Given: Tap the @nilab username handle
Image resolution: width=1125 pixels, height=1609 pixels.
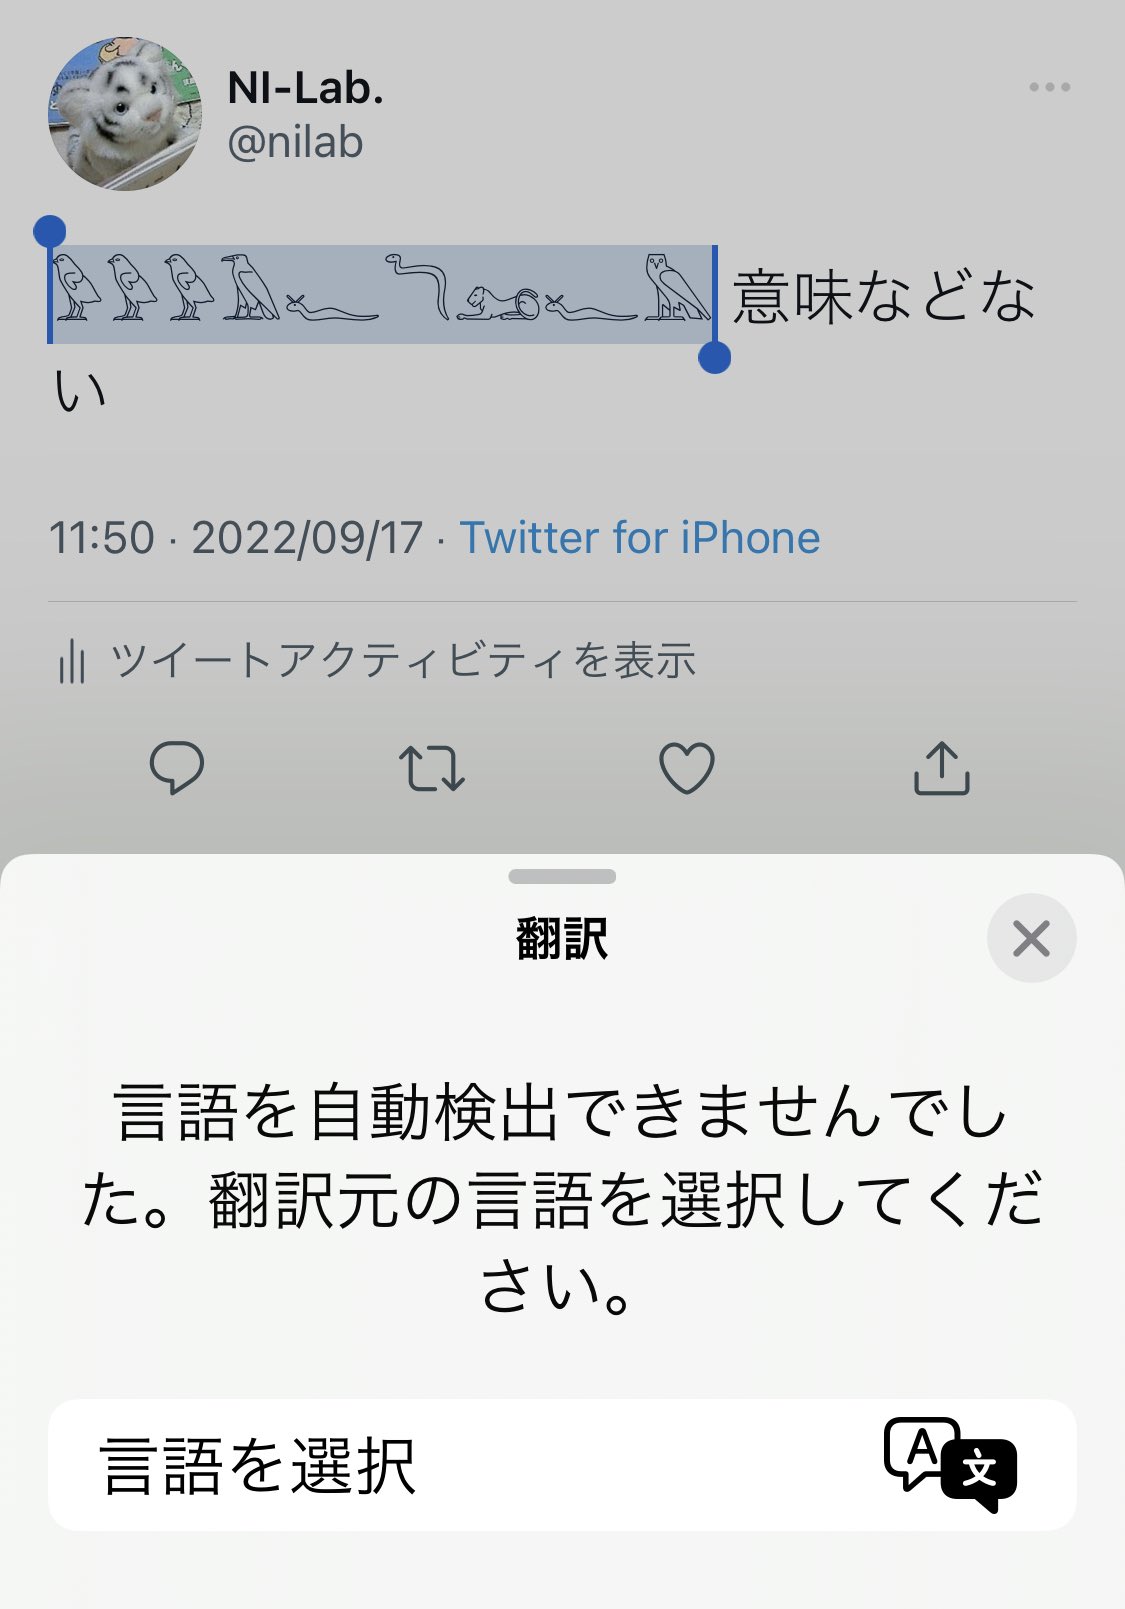Looking at the screenshot, I should (295, 142).
